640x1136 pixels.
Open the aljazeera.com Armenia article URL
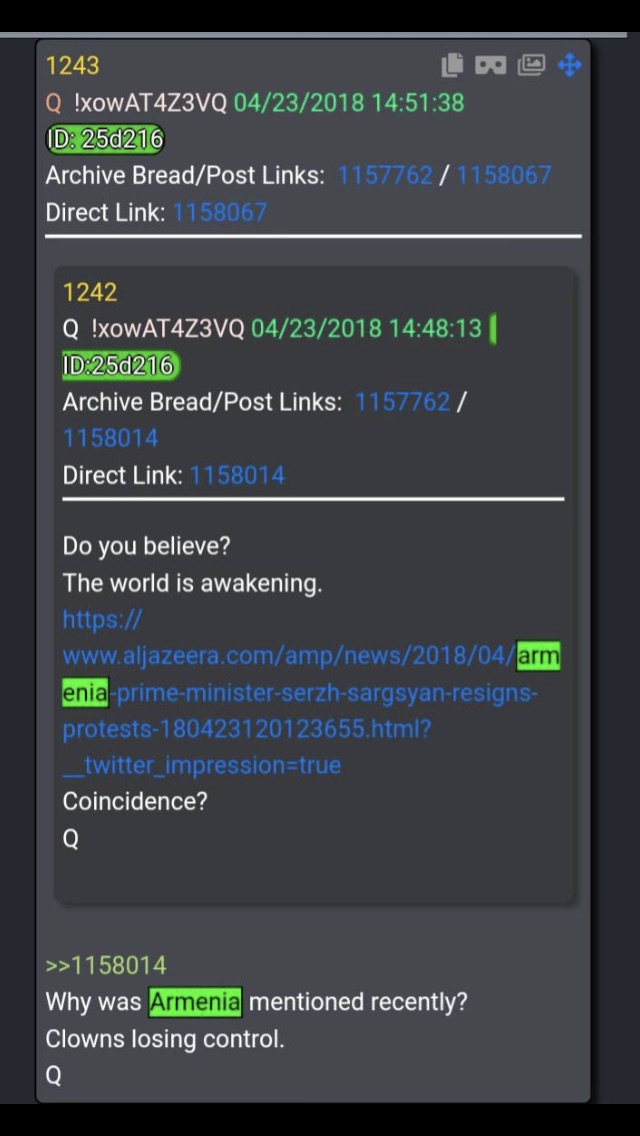311,693
